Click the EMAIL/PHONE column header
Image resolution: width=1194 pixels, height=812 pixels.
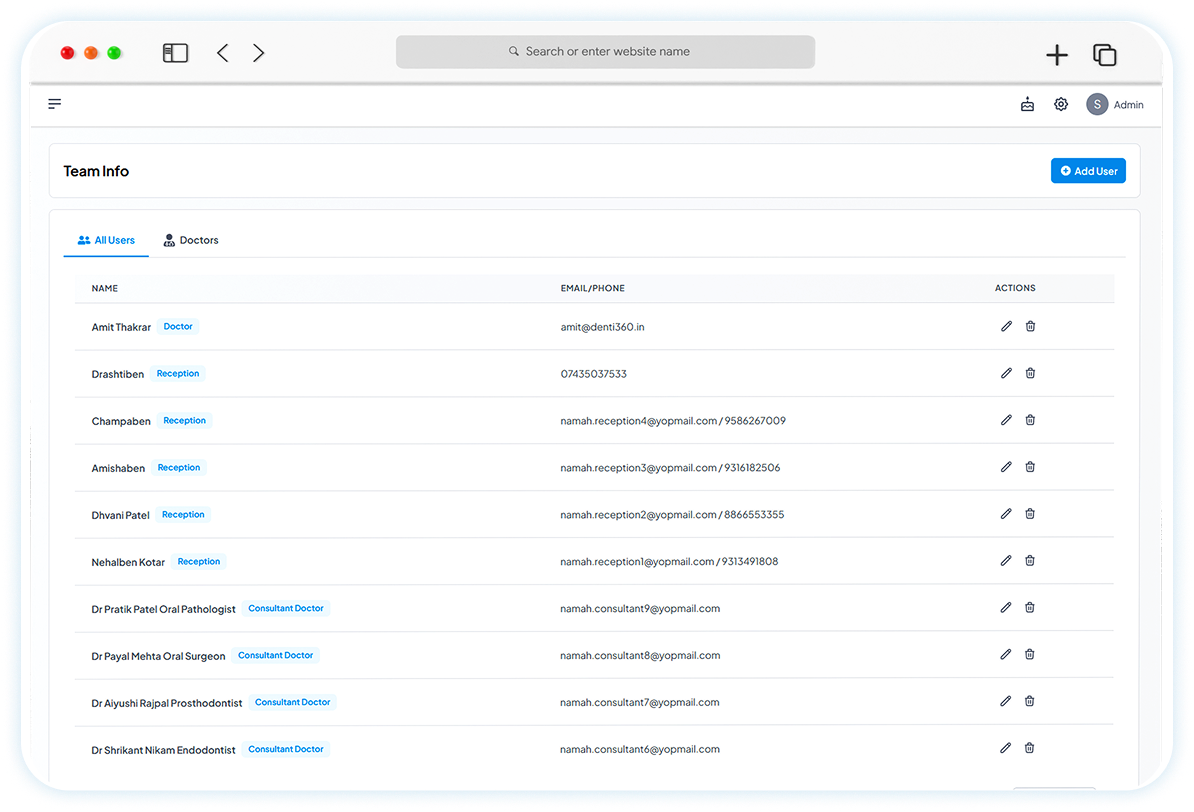[x=592, y=289]
